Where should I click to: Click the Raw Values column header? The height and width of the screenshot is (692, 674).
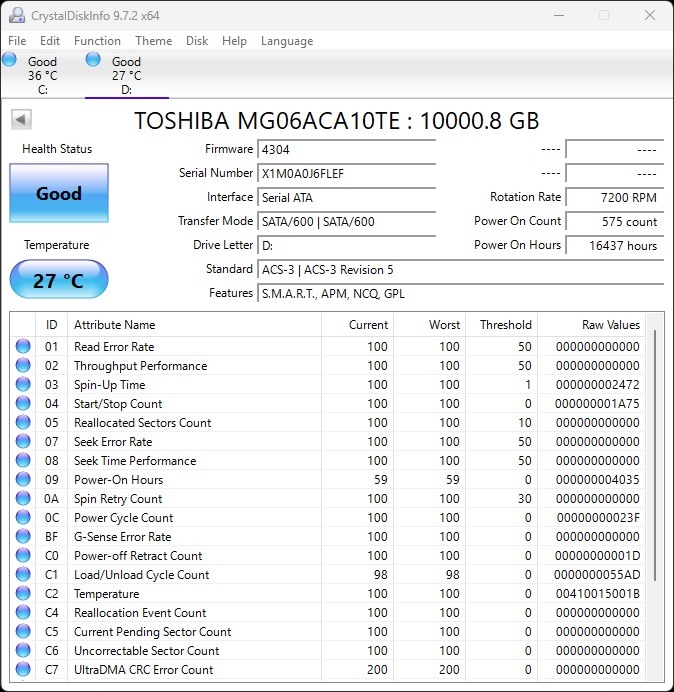[x=591, y=325]
